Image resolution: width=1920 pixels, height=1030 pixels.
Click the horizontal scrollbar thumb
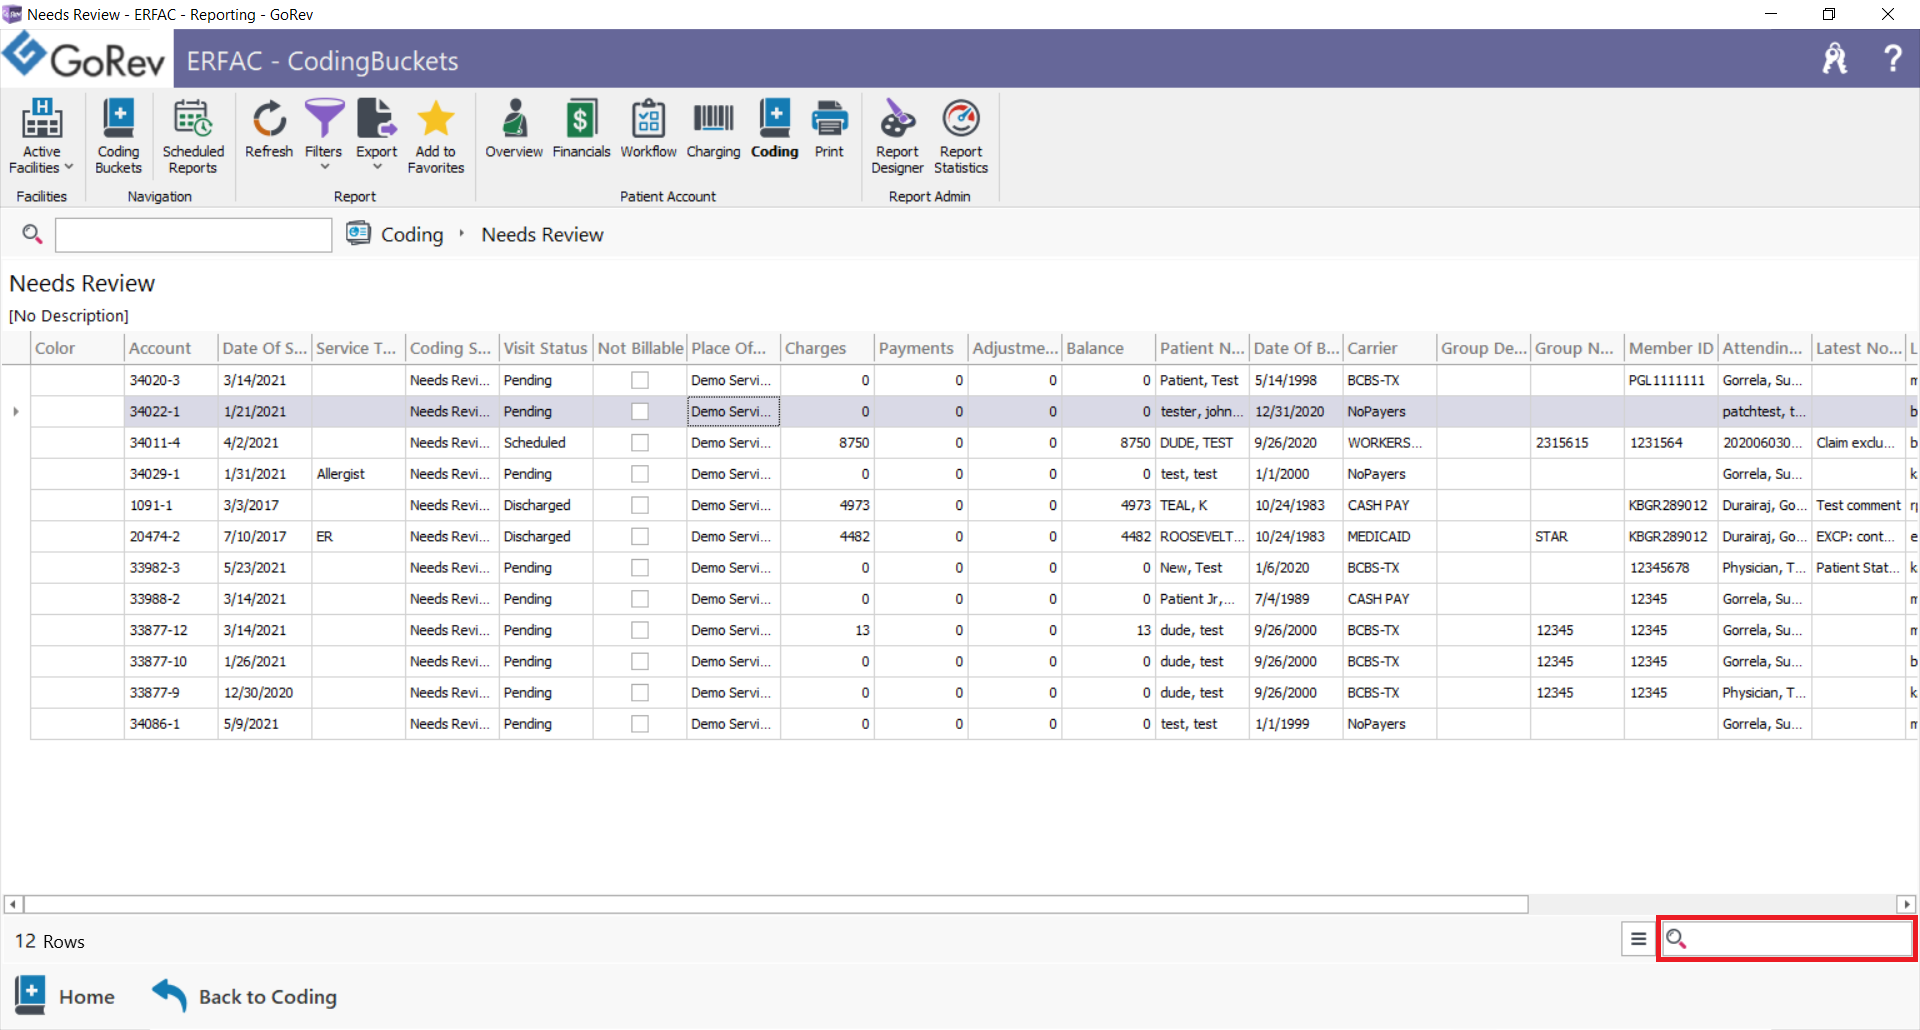776,904
